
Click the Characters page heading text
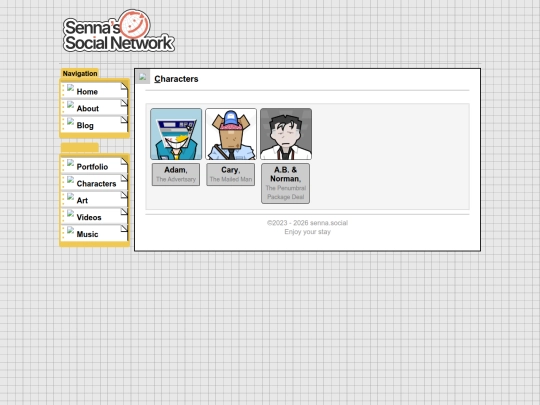pos(176,79)
